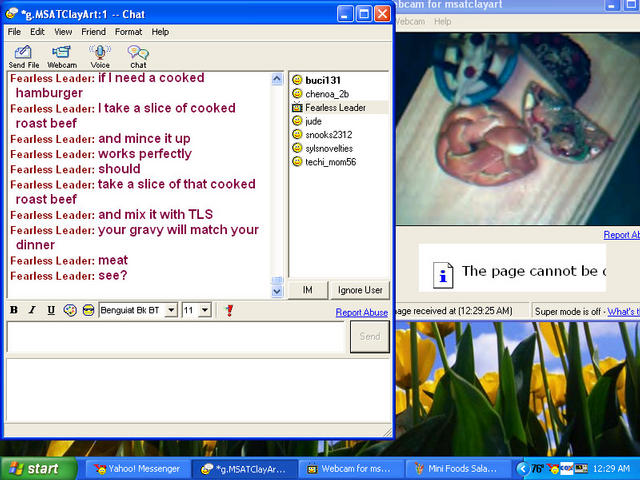Open the Webcam toolbar icon

tap(62, 56)
